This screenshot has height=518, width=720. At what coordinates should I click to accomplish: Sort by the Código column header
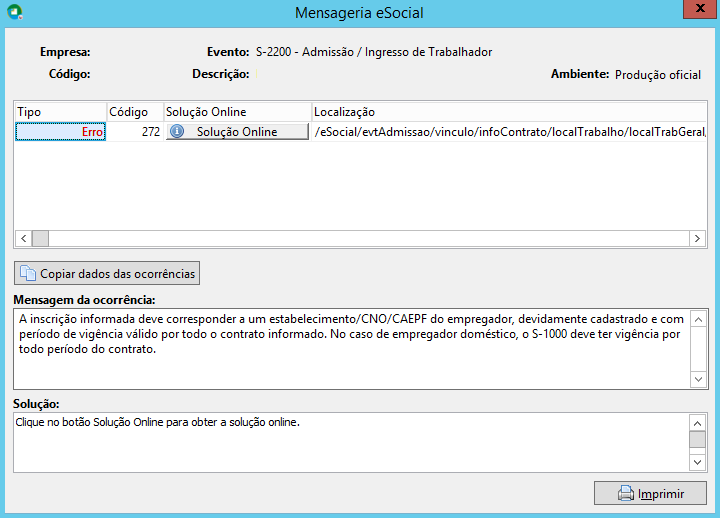(x=135, y=112)
